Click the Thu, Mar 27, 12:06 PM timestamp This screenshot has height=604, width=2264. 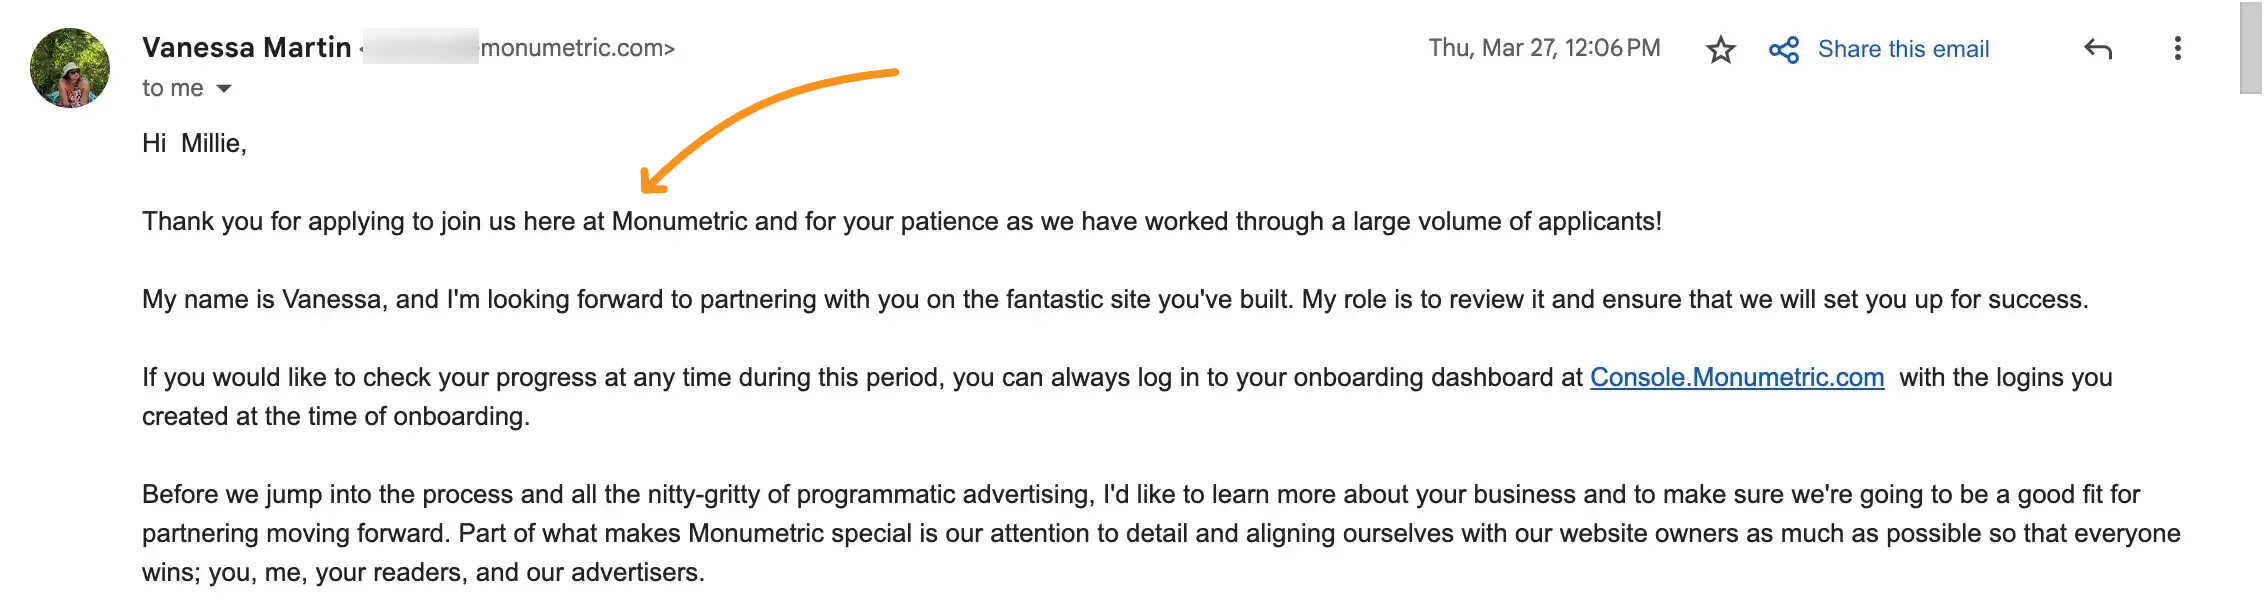pos(1544,48)
